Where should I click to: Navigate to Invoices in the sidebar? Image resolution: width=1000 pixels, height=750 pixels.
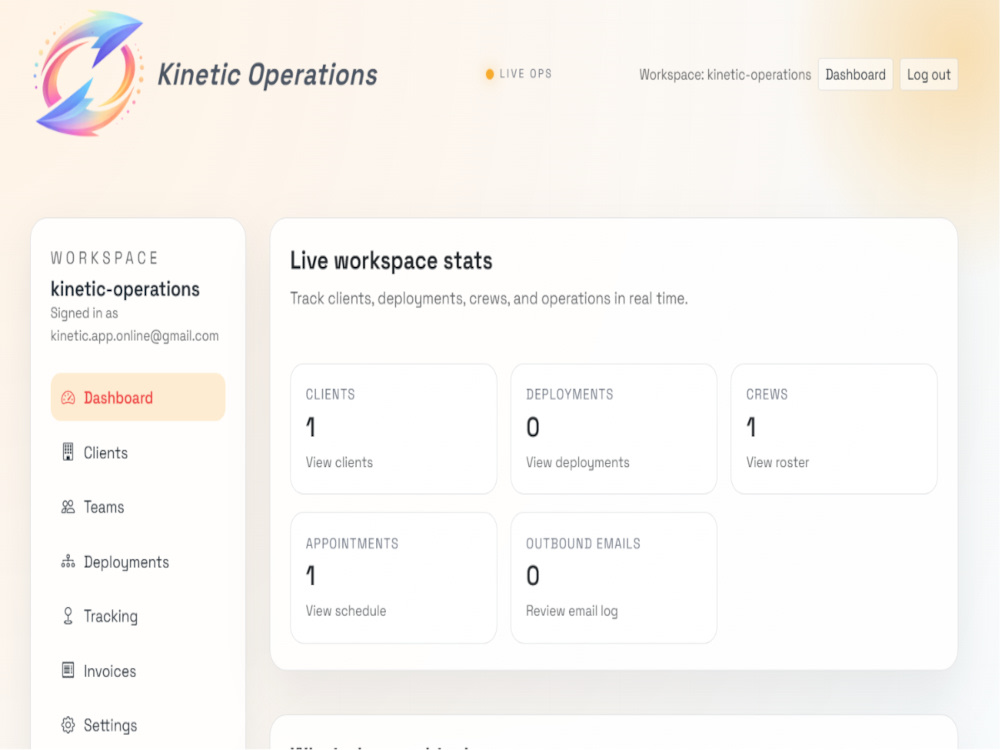coord(138,671)
